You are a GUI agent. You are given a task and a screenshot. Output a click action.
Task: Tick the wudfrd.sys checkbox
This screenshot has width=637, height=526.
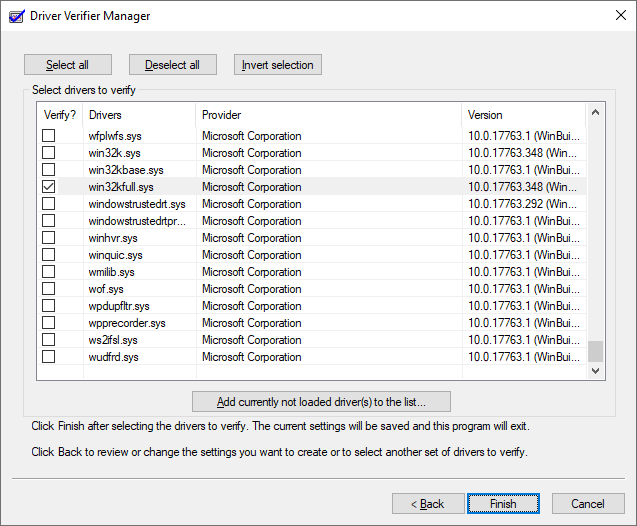pyautogui.click(x=48, y=357)
